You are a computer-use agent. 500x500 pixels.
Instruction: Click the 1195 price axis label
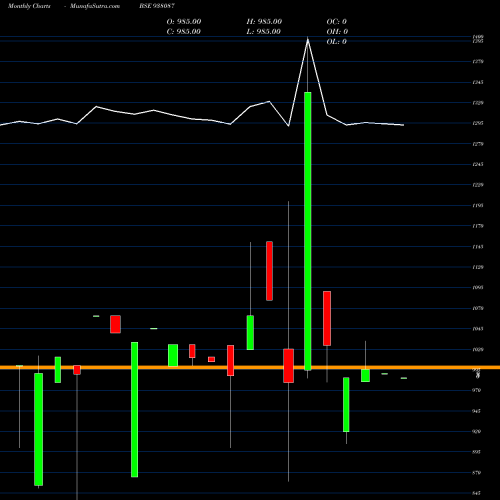click(x=478, y=205)
